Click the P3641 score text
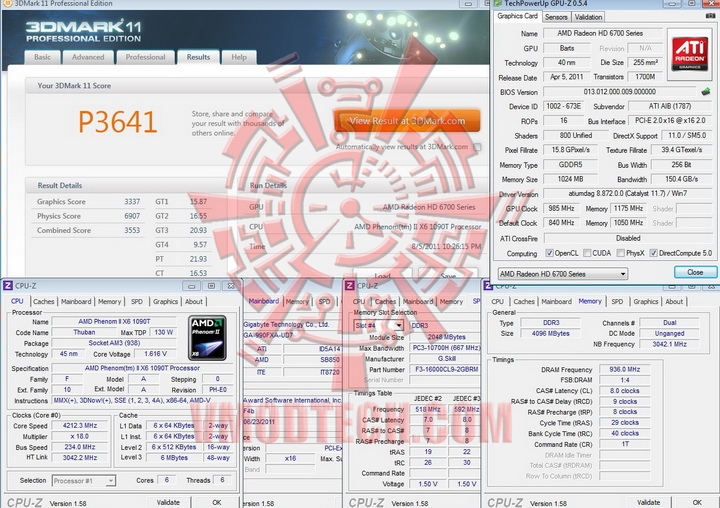The width and height of the screenshot is (720, 508). [x=118, y=122]
